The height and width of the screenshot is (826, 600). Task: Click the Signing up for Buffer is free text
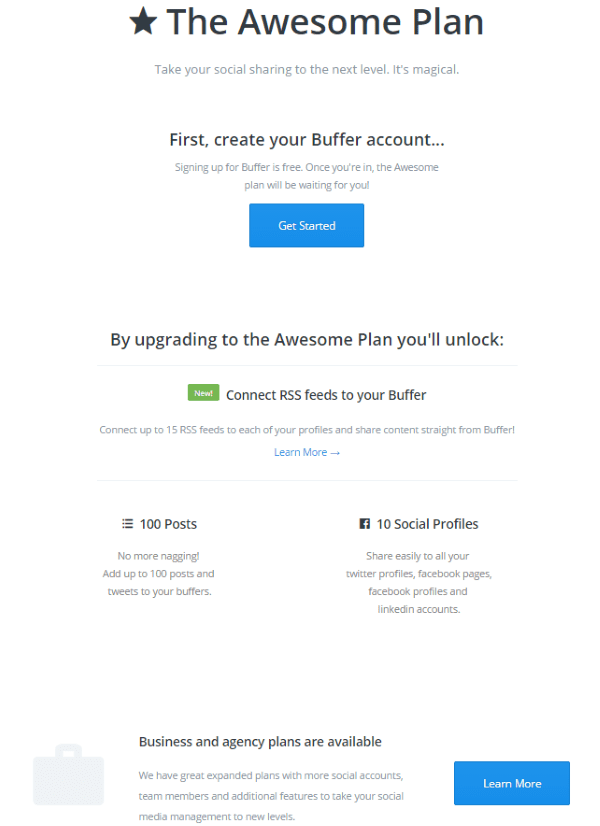[x=307, y=176]
